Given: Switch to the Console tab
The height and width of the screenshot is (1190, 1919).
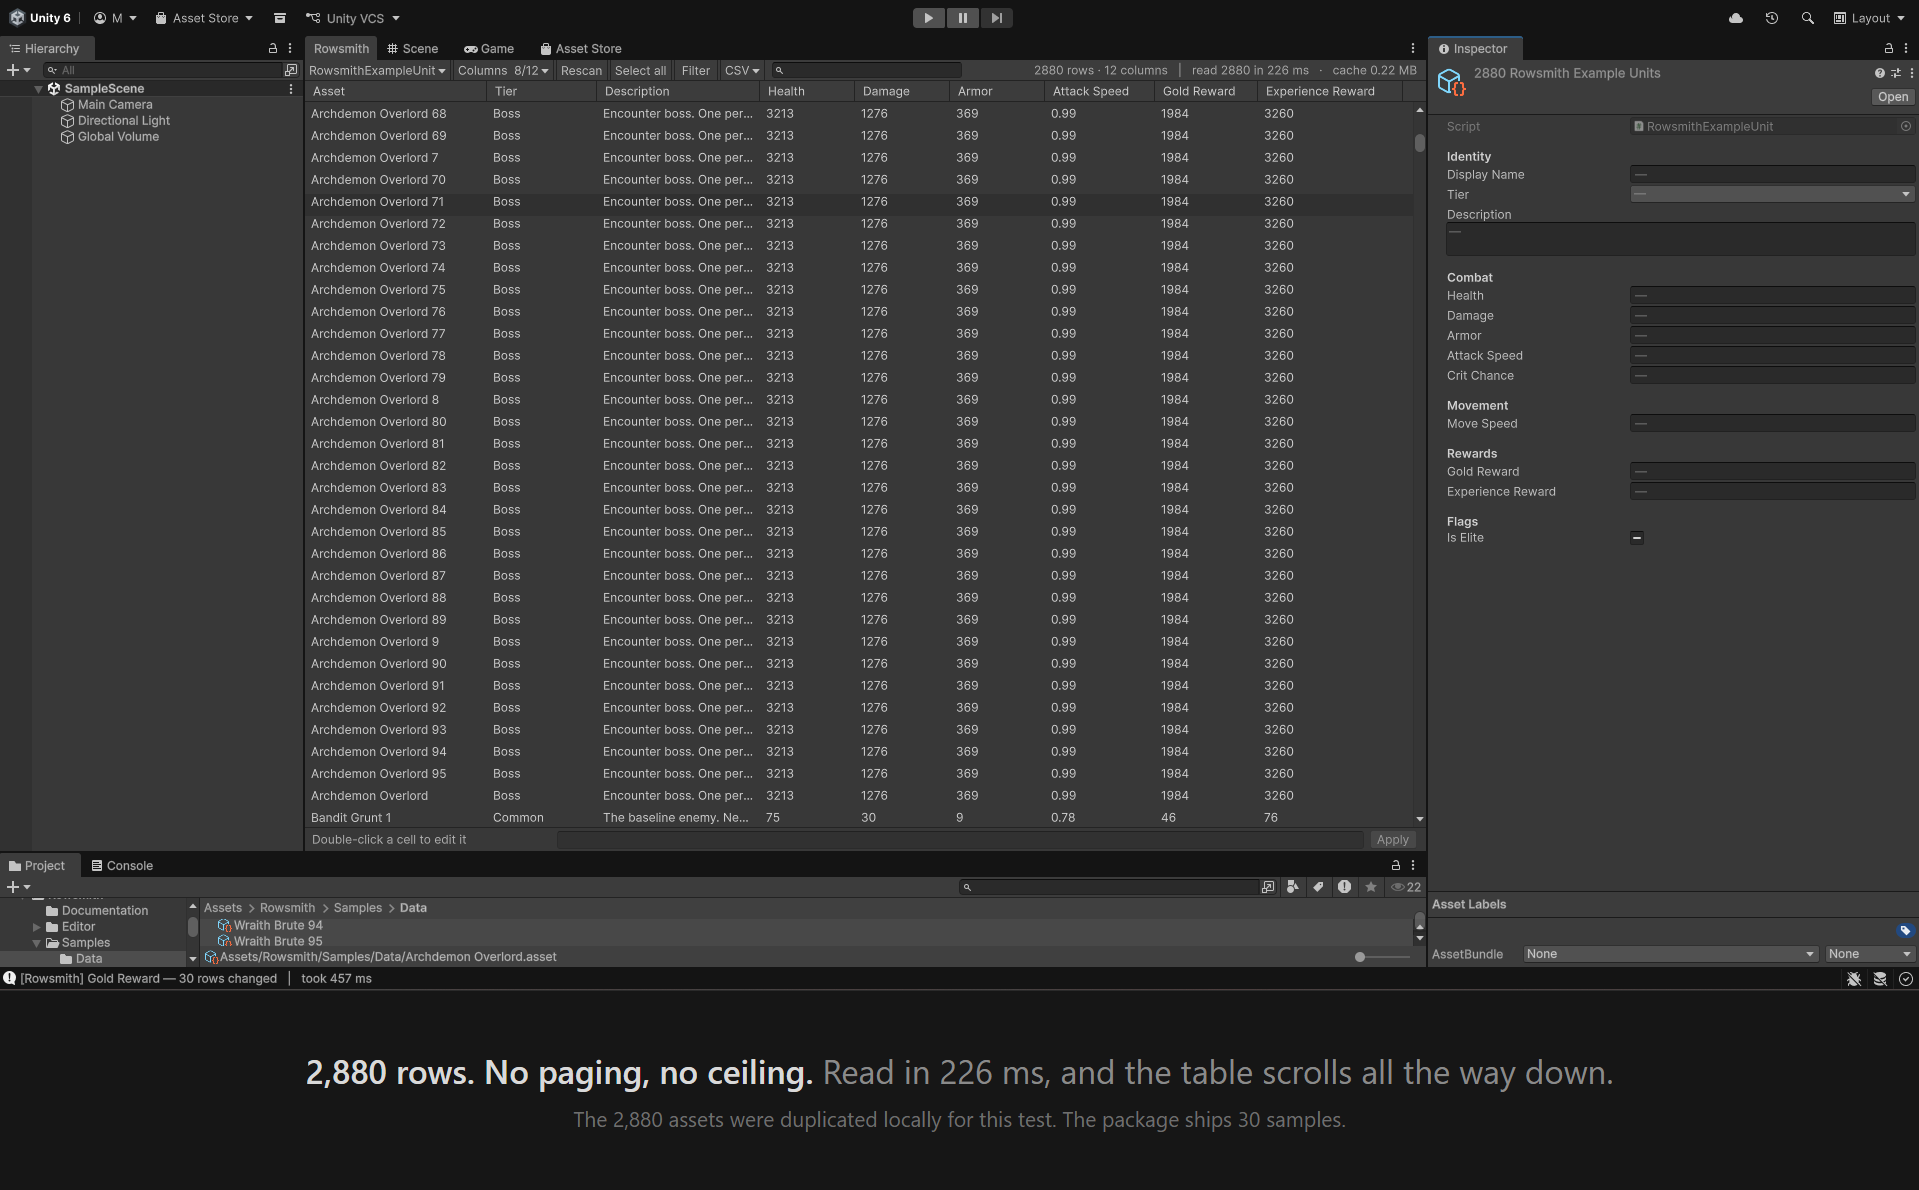Looking at the screenshot, I should point(121,866).
